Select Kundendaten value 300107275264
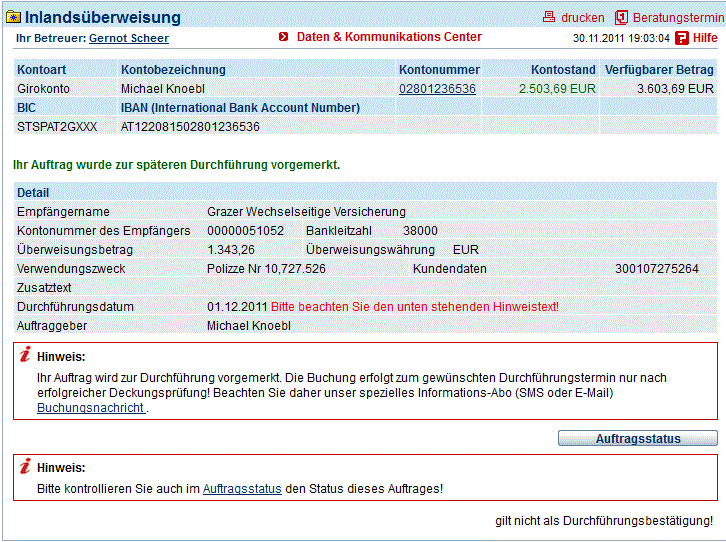The width and height of the screenshot is (726, 542). [x=657, y=268]
